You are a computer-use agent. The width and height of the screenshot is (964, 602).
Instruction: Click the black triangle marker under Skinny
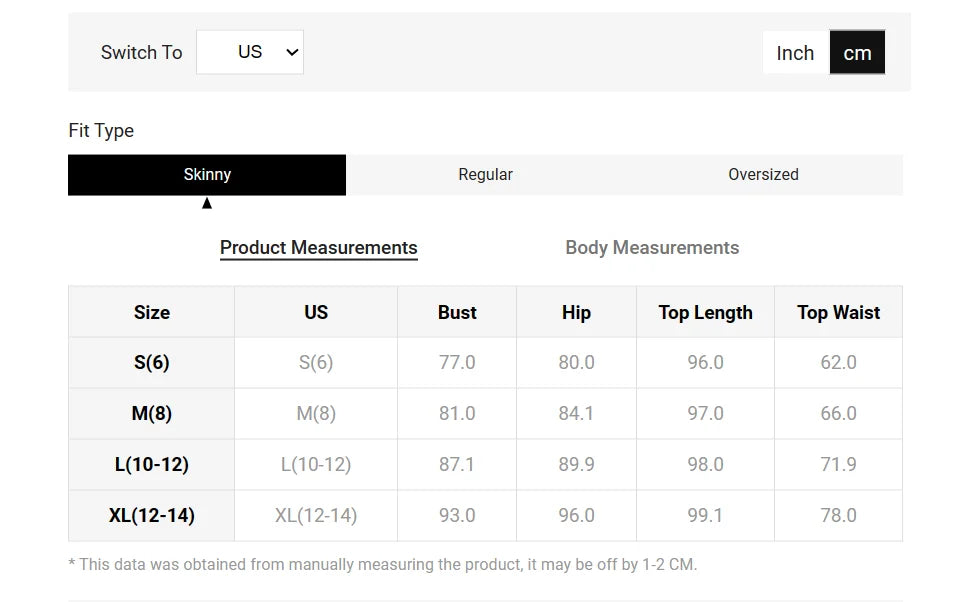pyautogui.click(x=207, y=203)
